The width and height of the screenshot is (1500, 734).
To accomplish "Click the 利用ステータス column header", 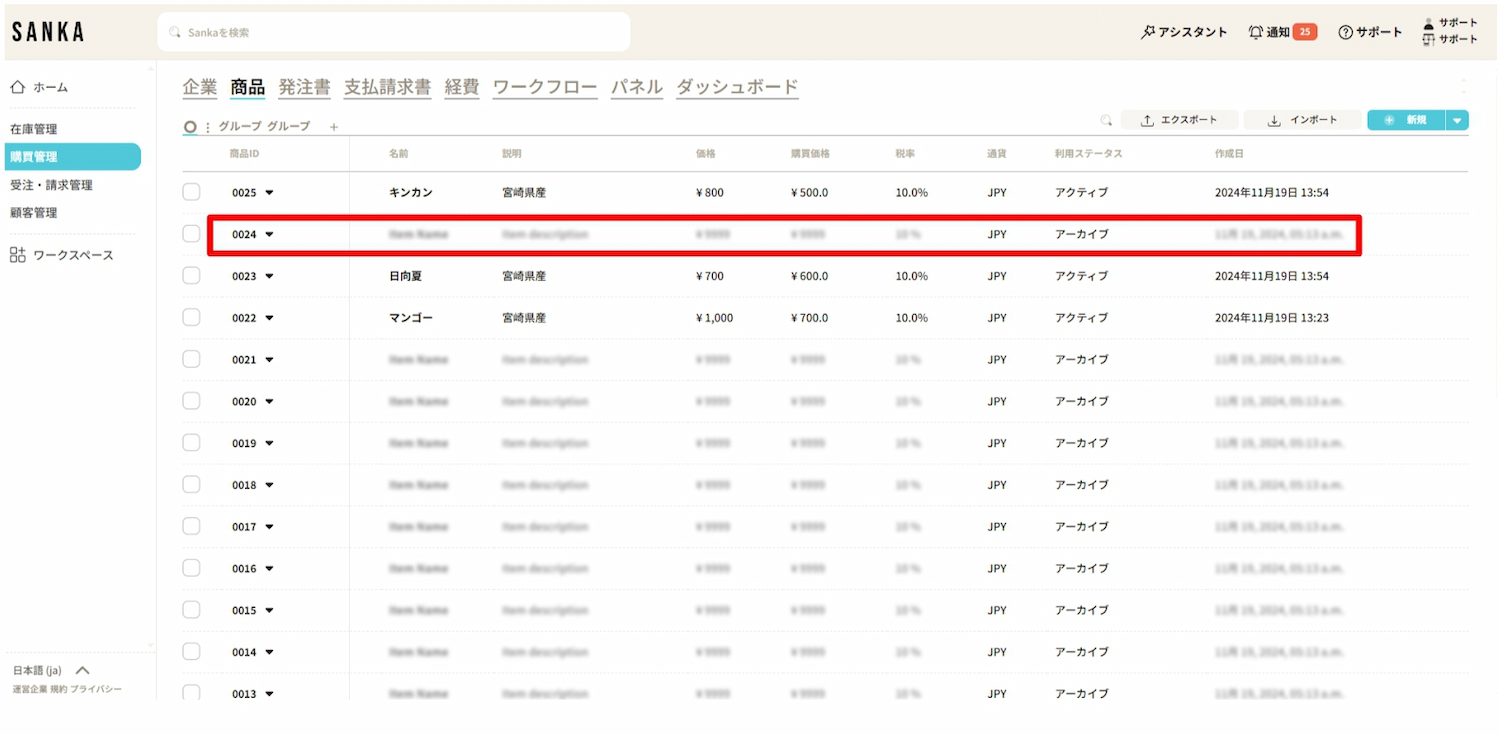I will point(1089,154).
